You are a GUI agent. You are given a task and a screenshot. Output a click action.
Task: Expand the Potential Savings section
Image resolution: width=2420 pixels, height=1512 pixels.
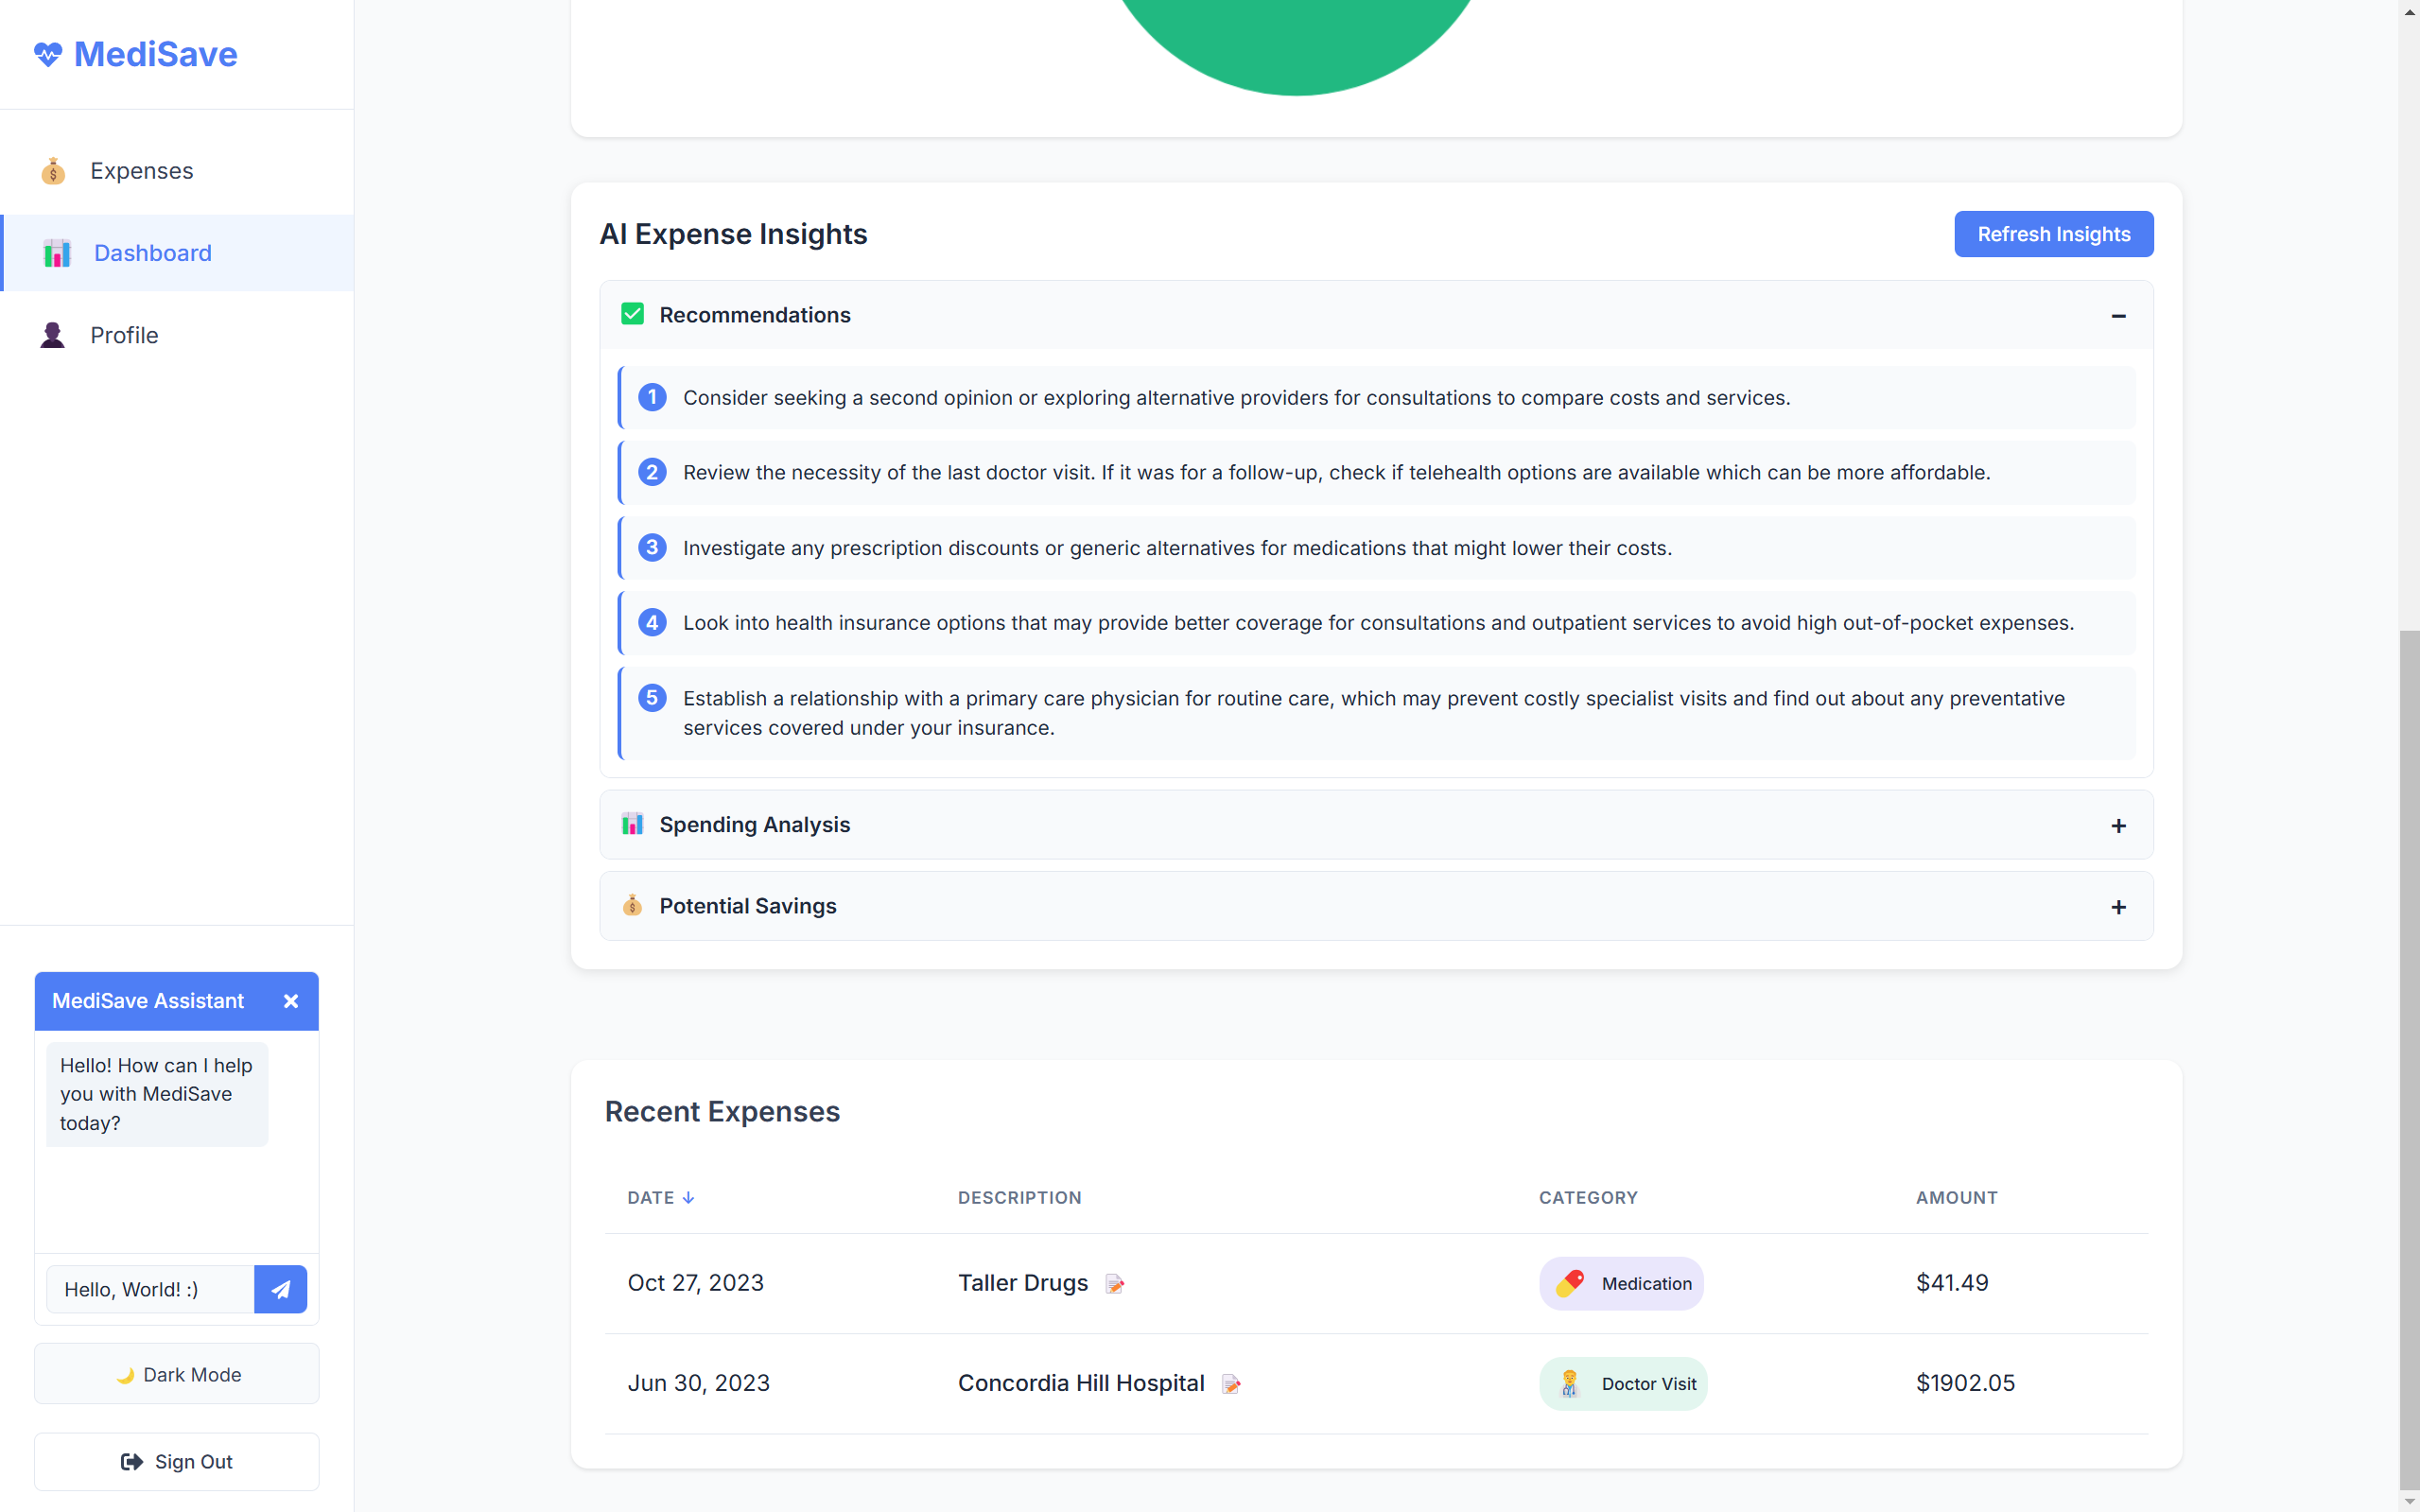[x=2118, y=907]
